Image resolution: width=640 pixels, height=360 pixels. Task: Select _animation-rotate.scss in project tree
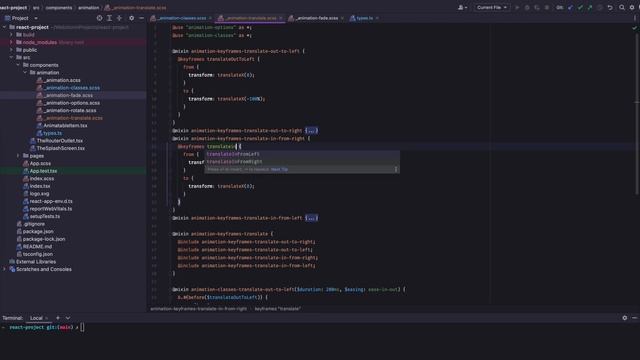70,110
